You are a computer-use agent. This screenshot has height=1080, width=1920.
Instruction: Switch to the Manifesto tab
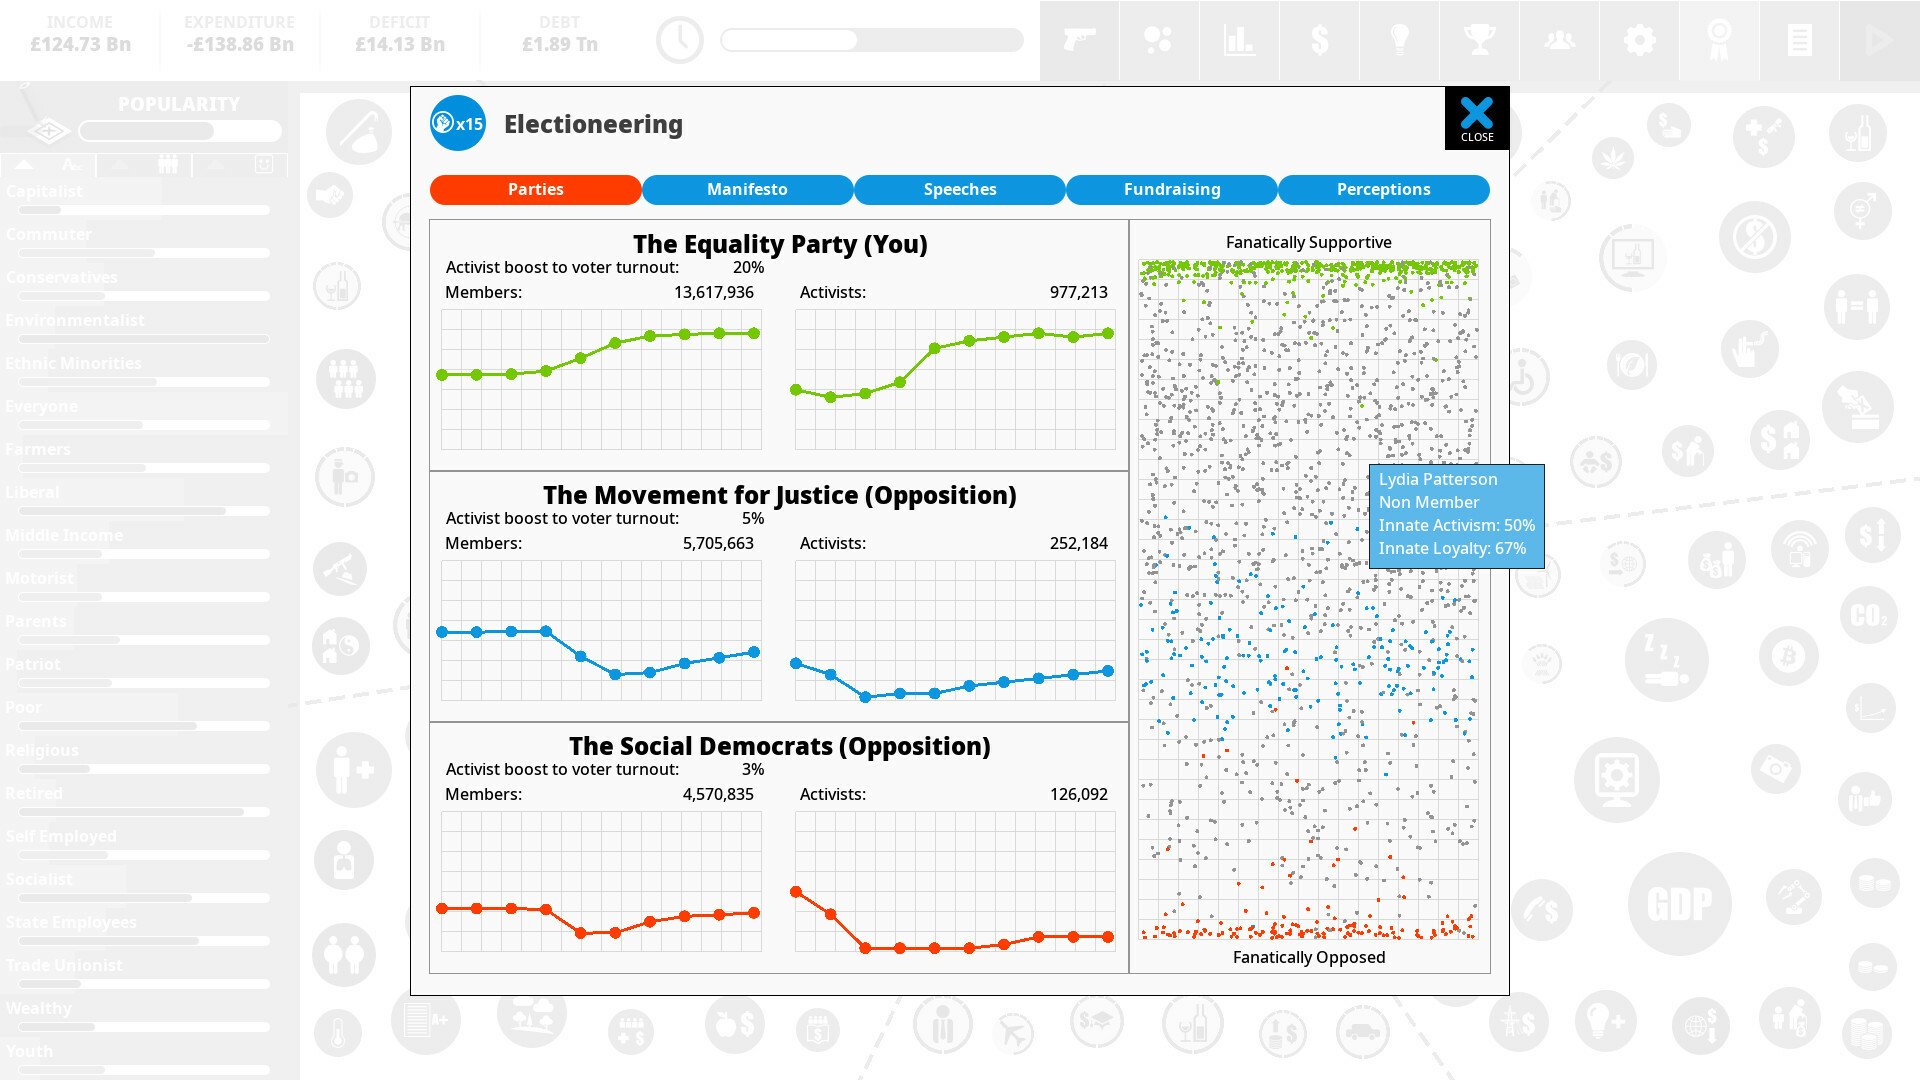[x=746, y=189]
